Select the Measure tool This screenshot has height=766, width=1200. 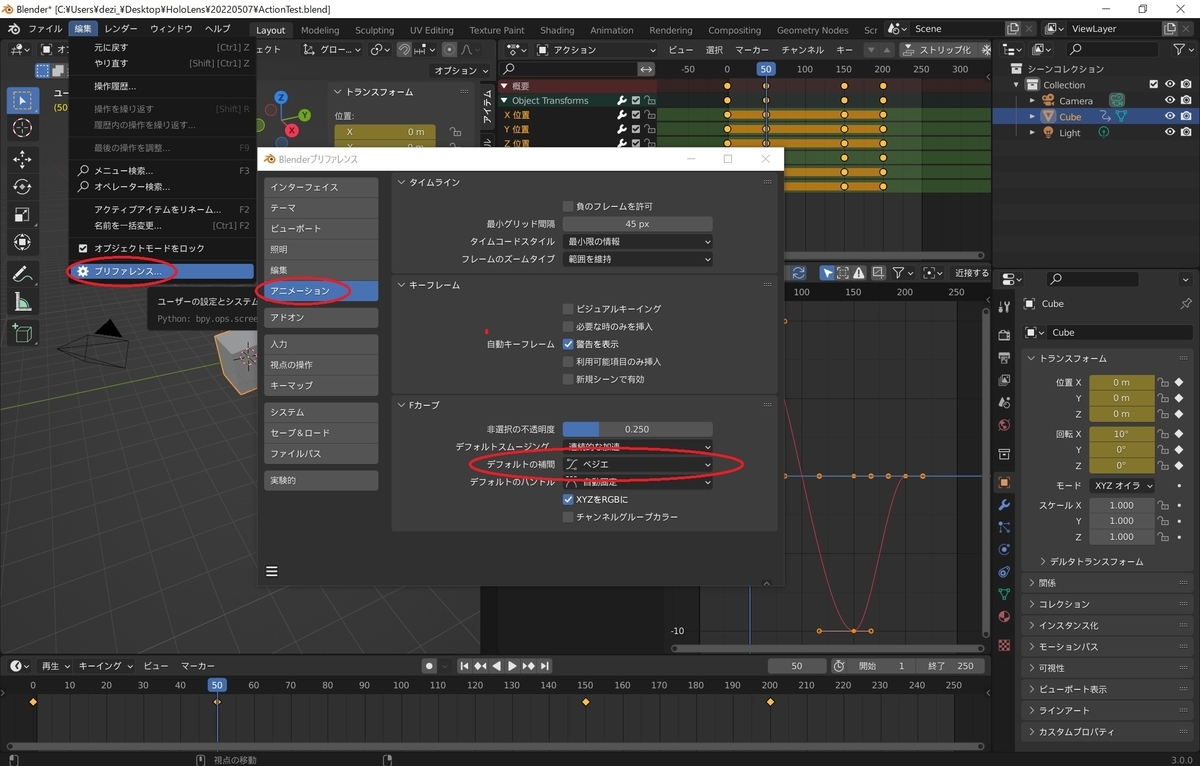coord(22,302)
